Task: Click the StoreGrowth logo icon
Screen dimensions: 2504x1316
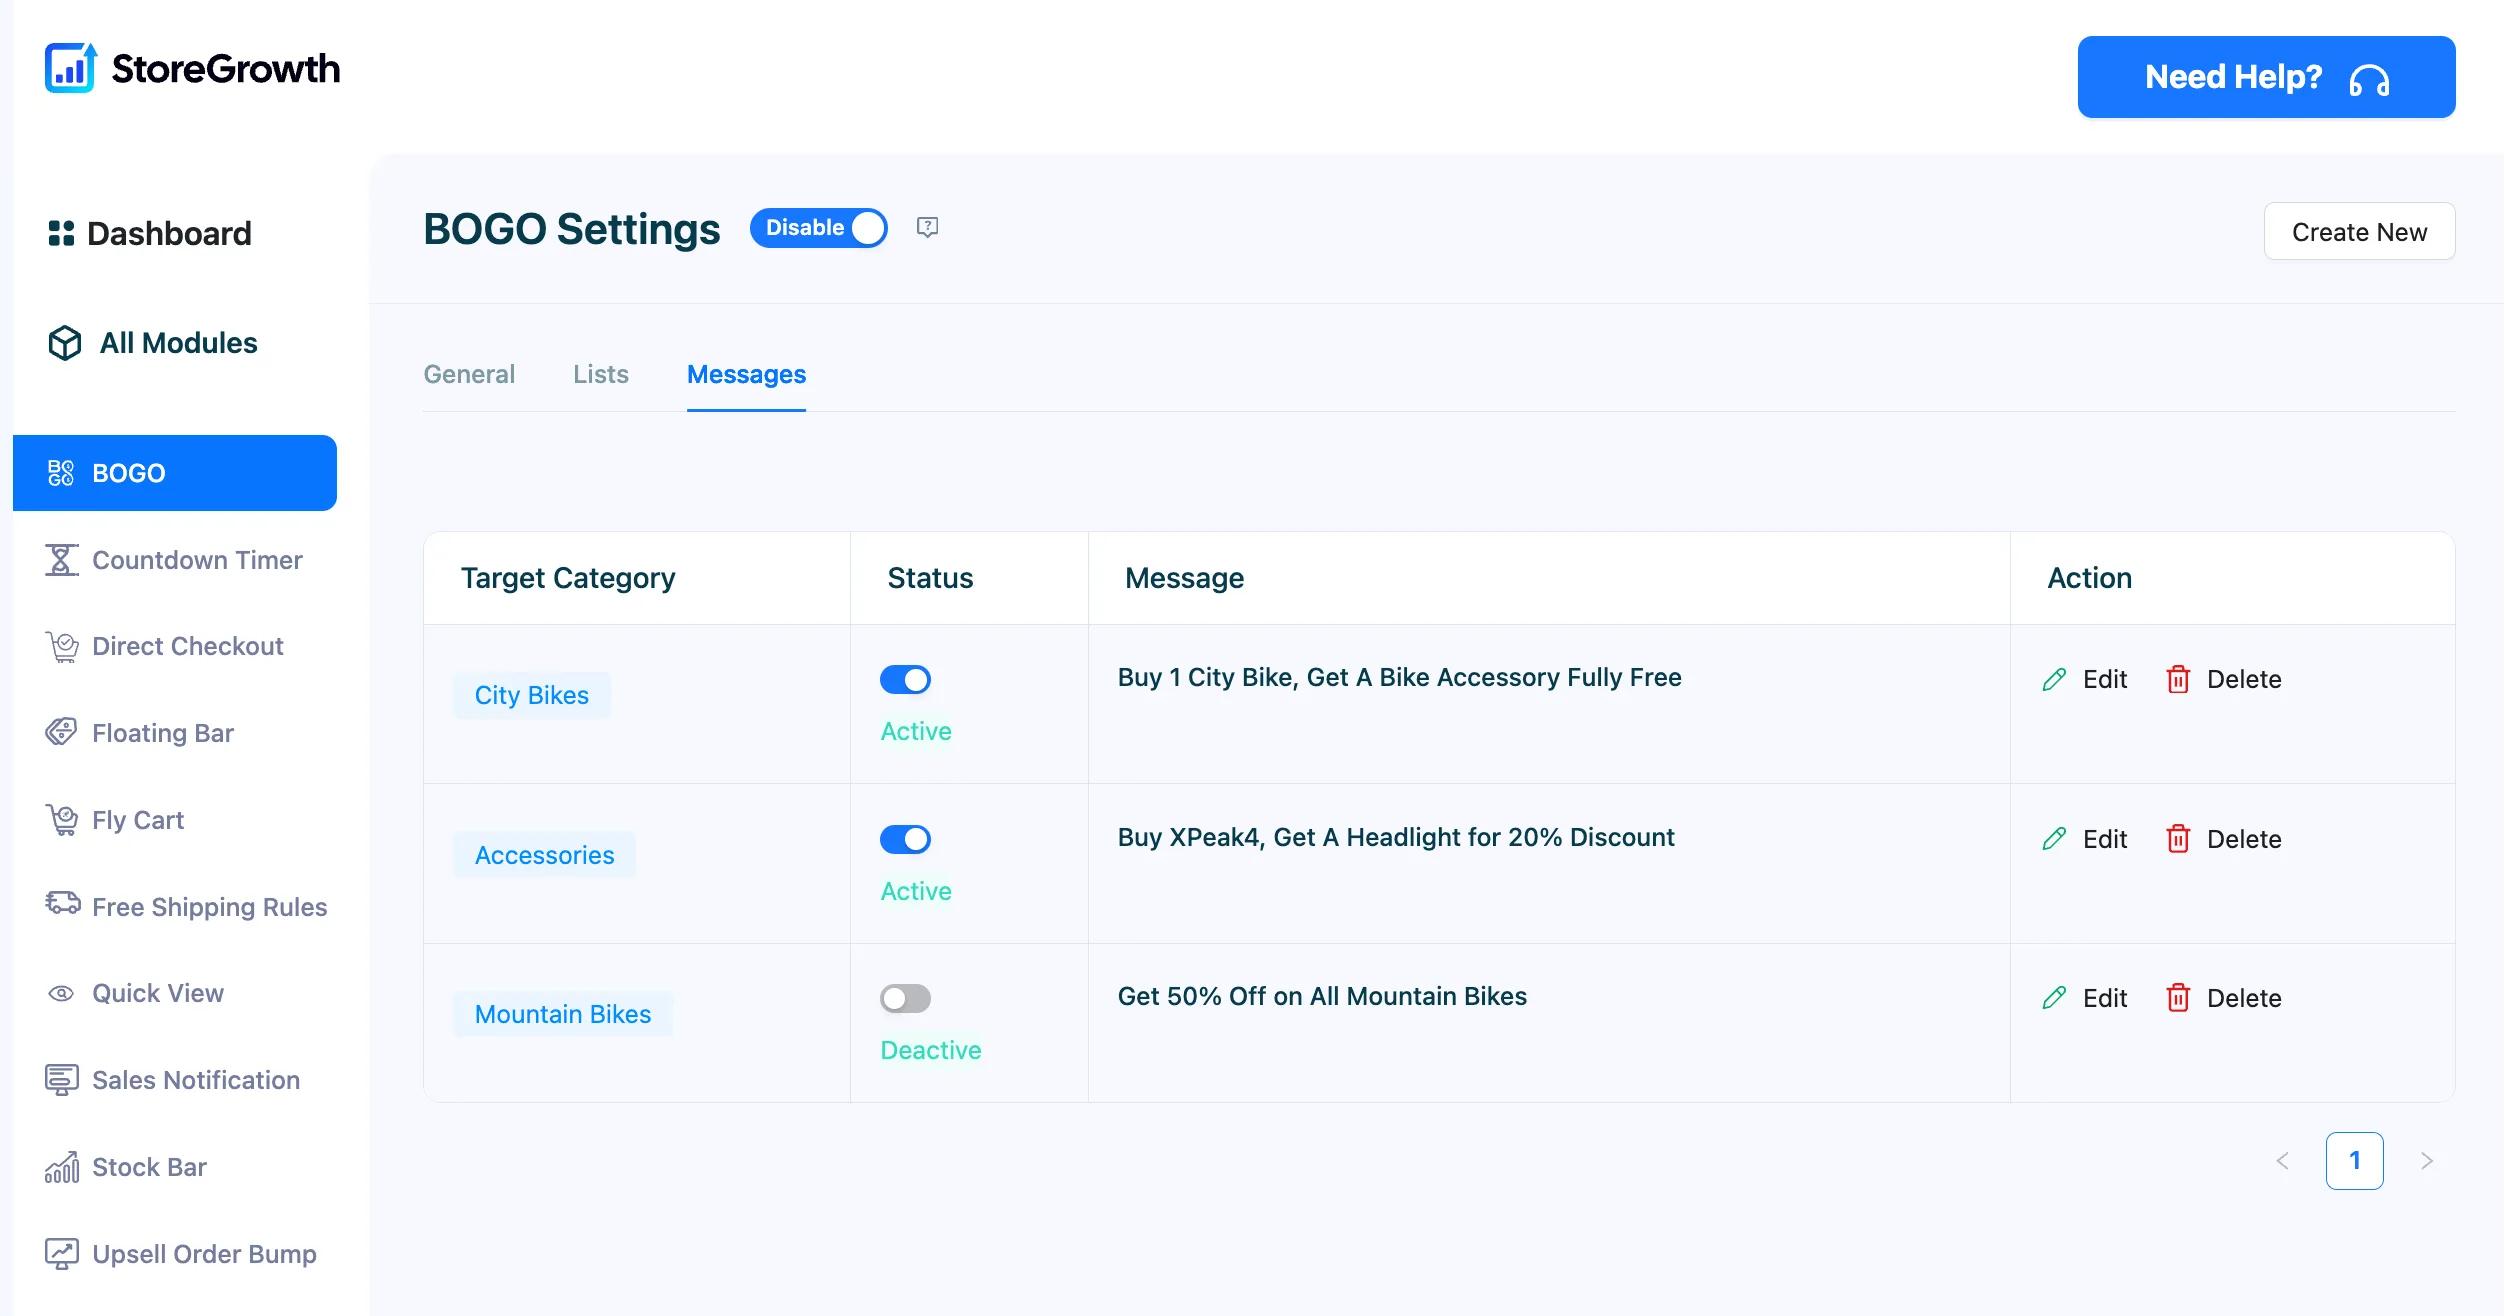Action: 70,68
